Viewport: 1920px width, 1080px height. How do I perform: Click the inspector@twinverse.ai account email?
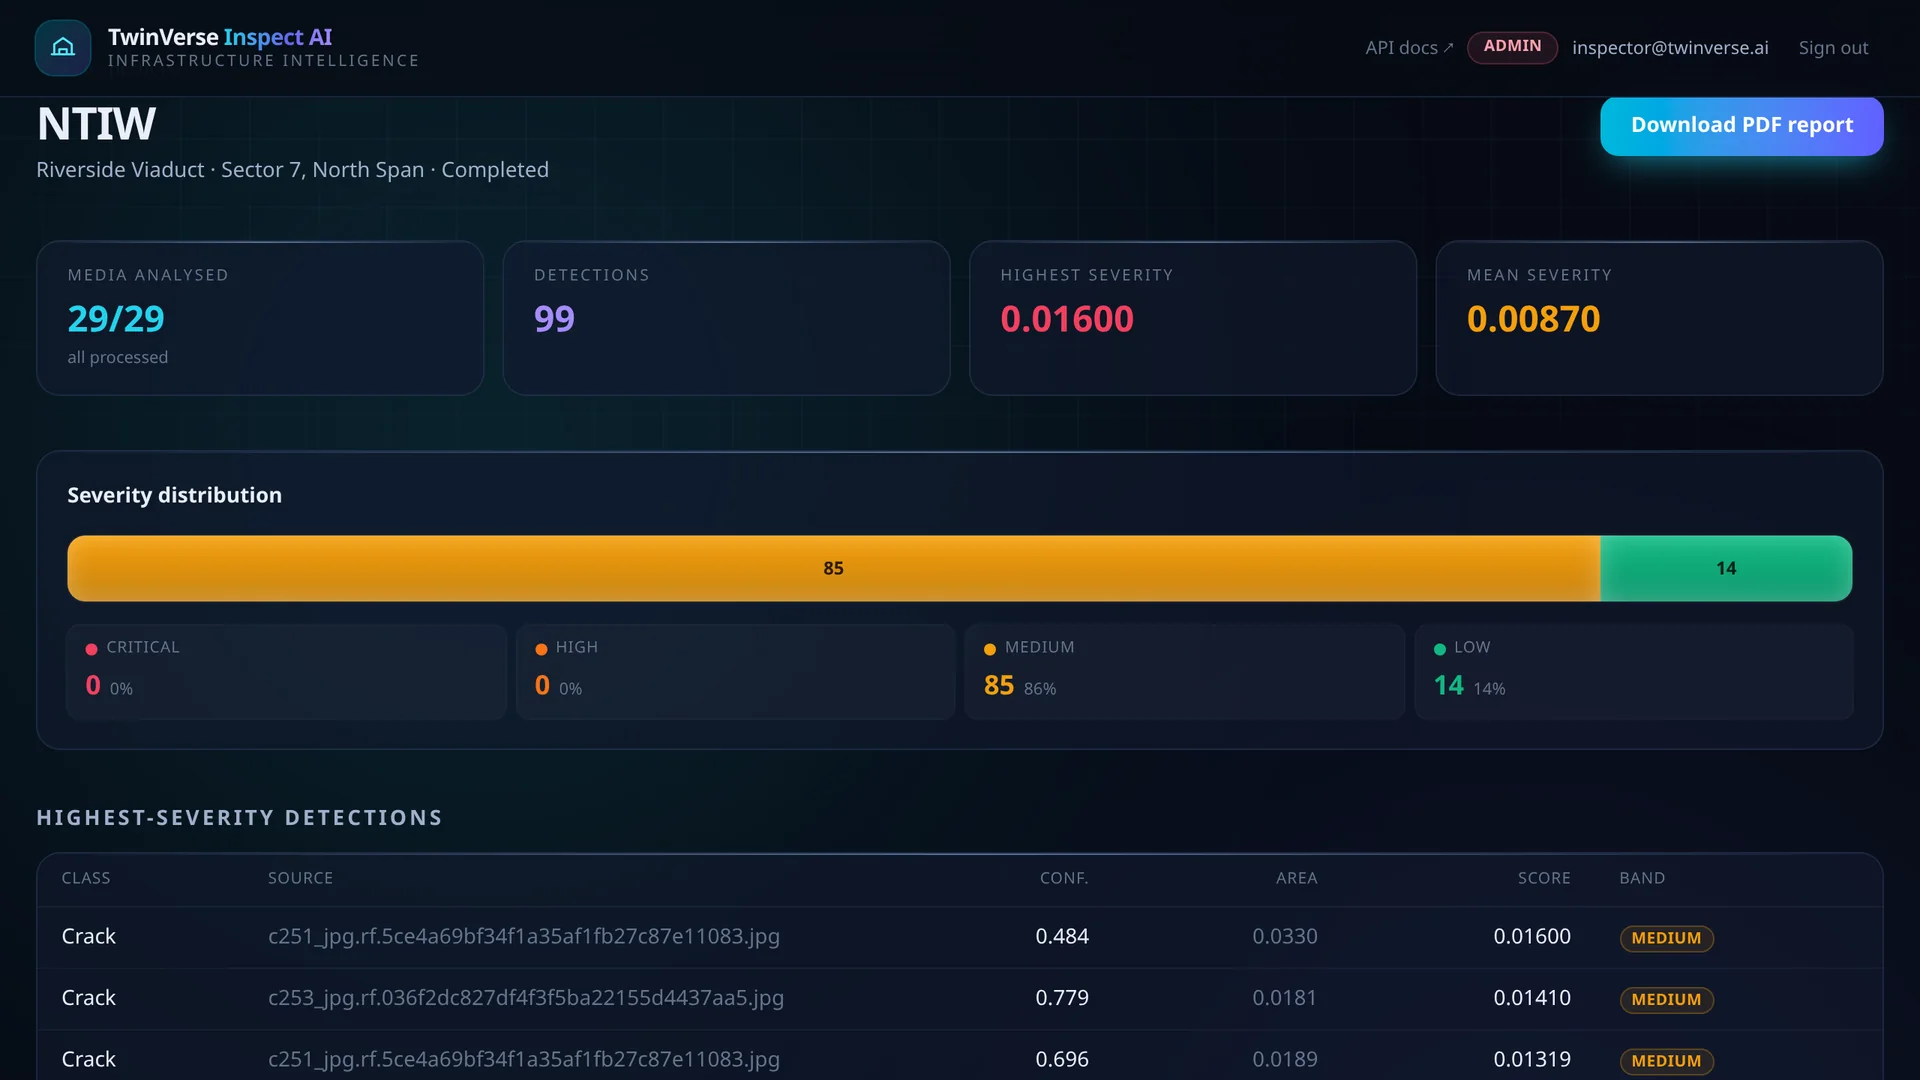[x=1670, y=48]
